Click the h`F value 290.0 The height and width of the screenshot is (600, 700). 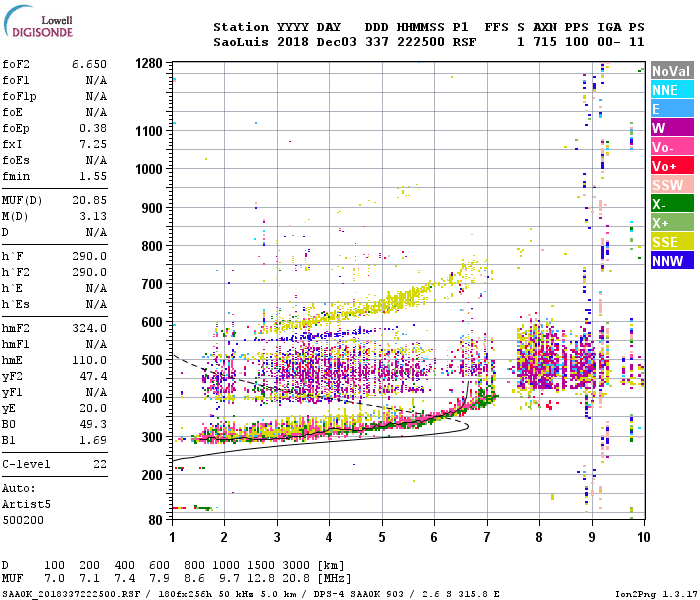tap(89, 256)
